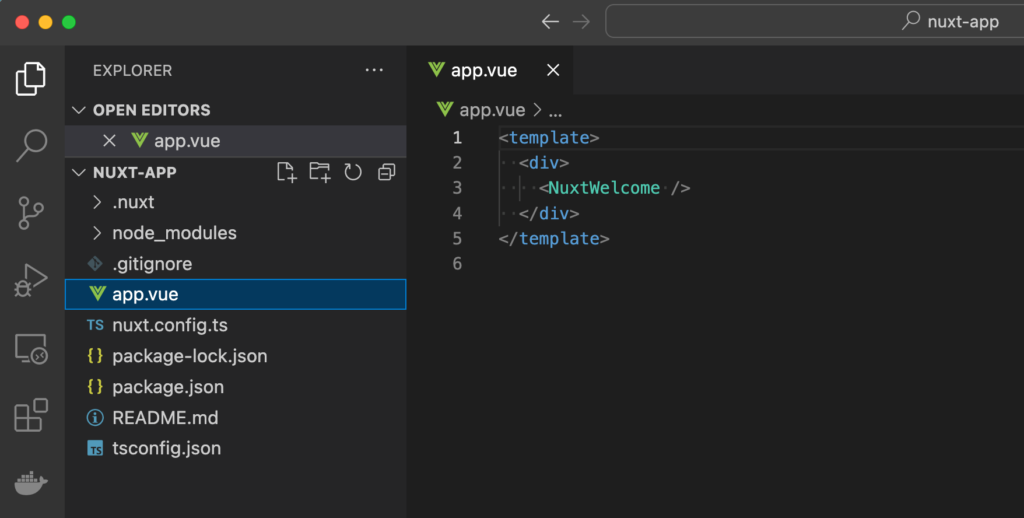This screenshot has width=1024, height=518.
Task: Open Explorer more actions ellipsis menu
Action: point(374,70)
